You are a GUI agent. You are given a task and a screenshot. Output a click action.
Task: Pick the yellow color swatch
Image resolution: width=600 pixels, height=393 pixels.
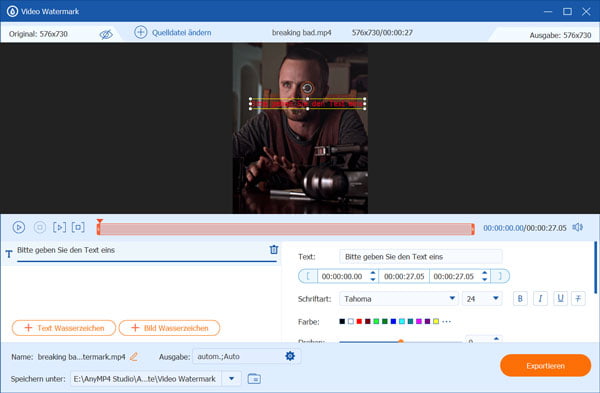436,321
